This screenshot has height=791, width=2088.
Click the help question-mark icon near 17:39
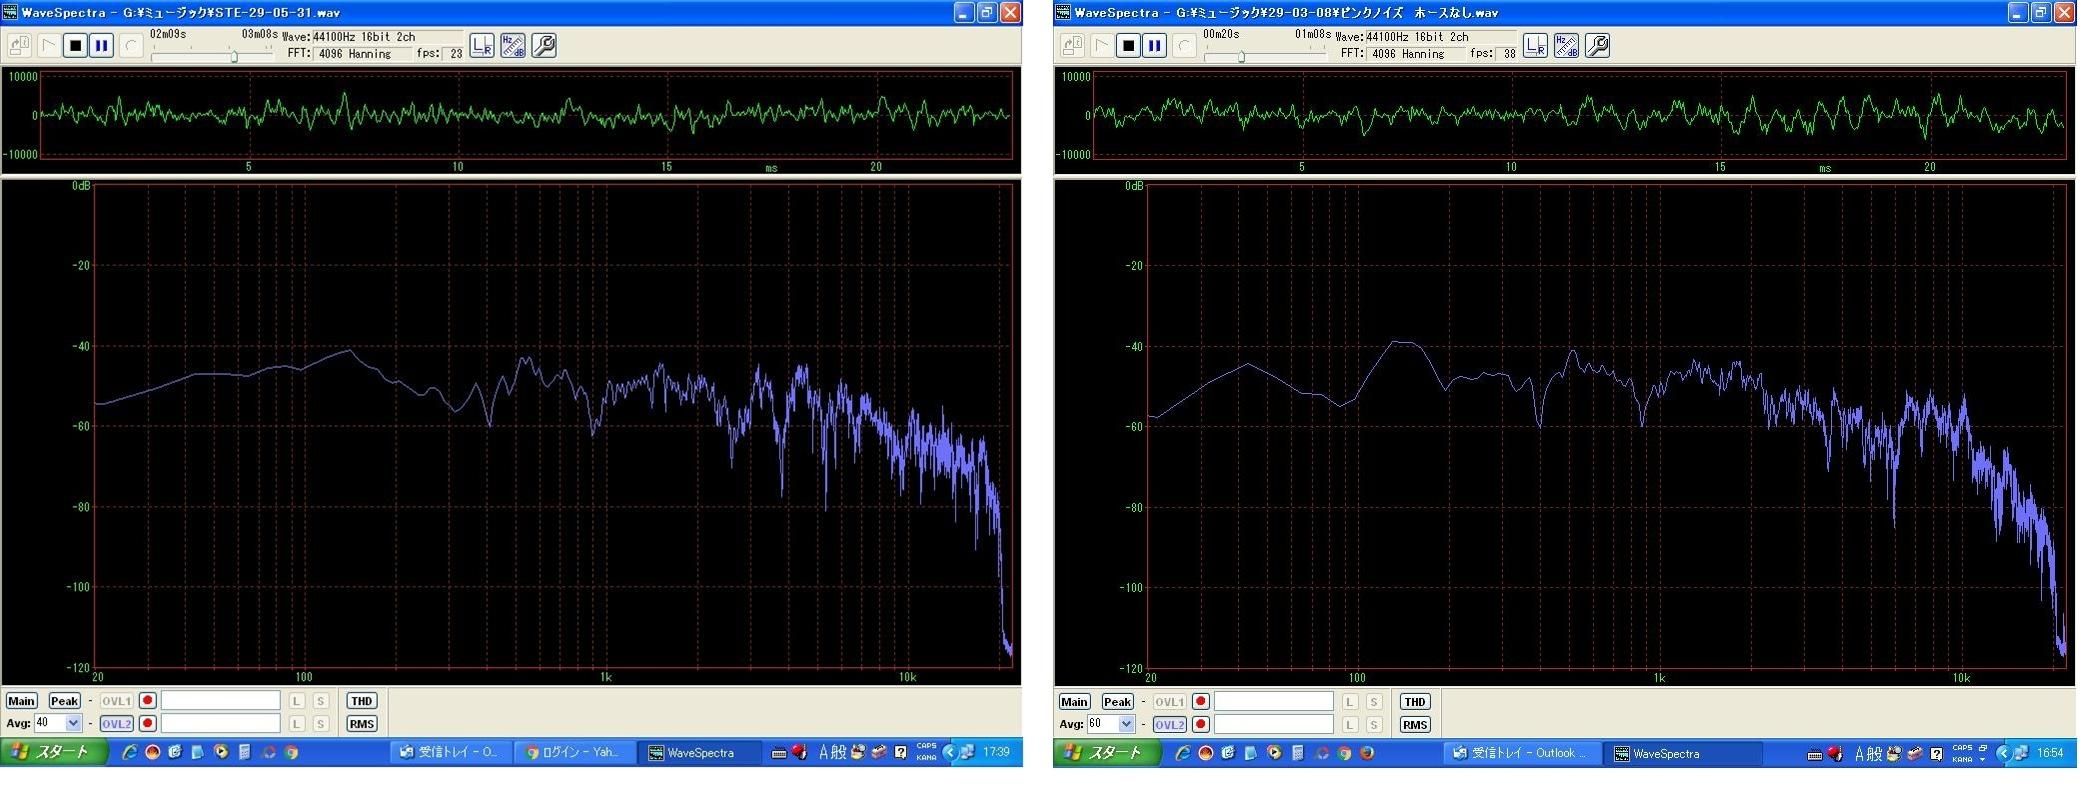coord(901,752)
